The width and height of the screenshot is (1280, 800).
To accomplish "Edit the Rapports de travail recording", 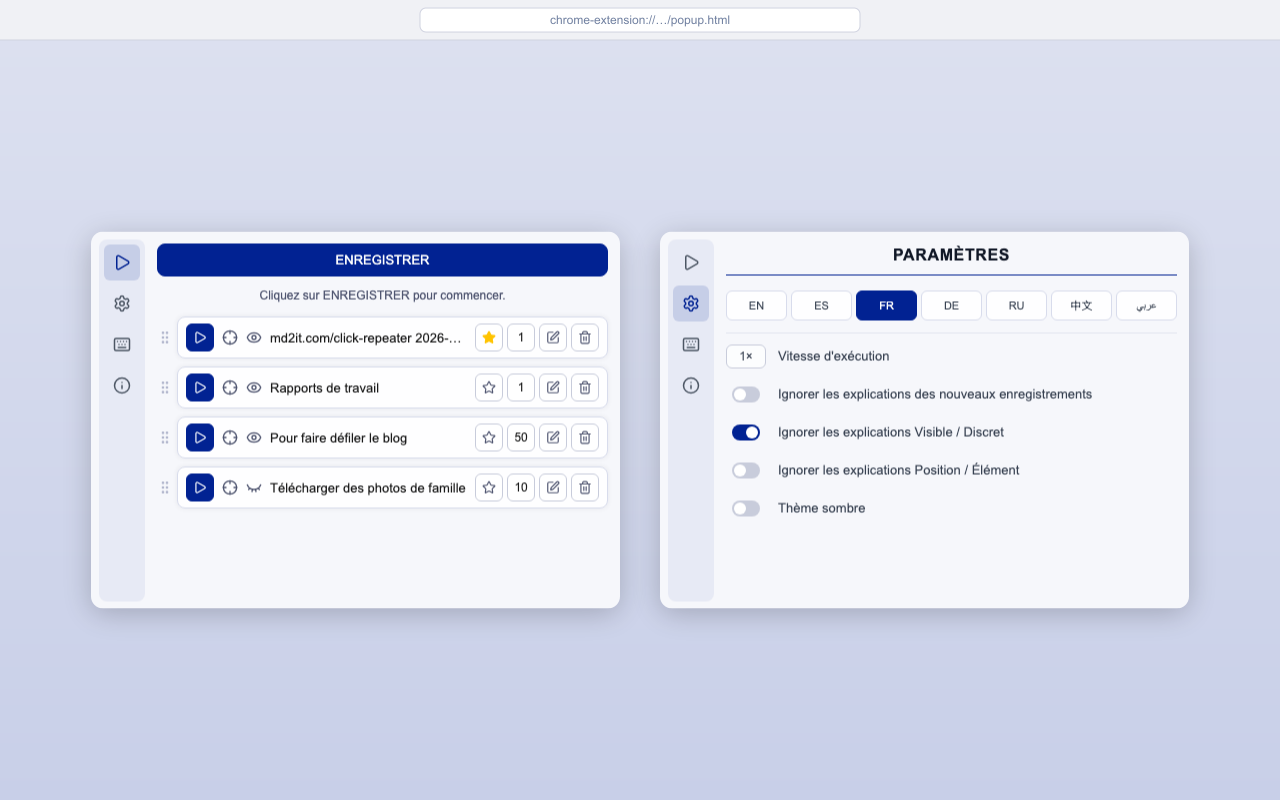I will pos(553,388).
